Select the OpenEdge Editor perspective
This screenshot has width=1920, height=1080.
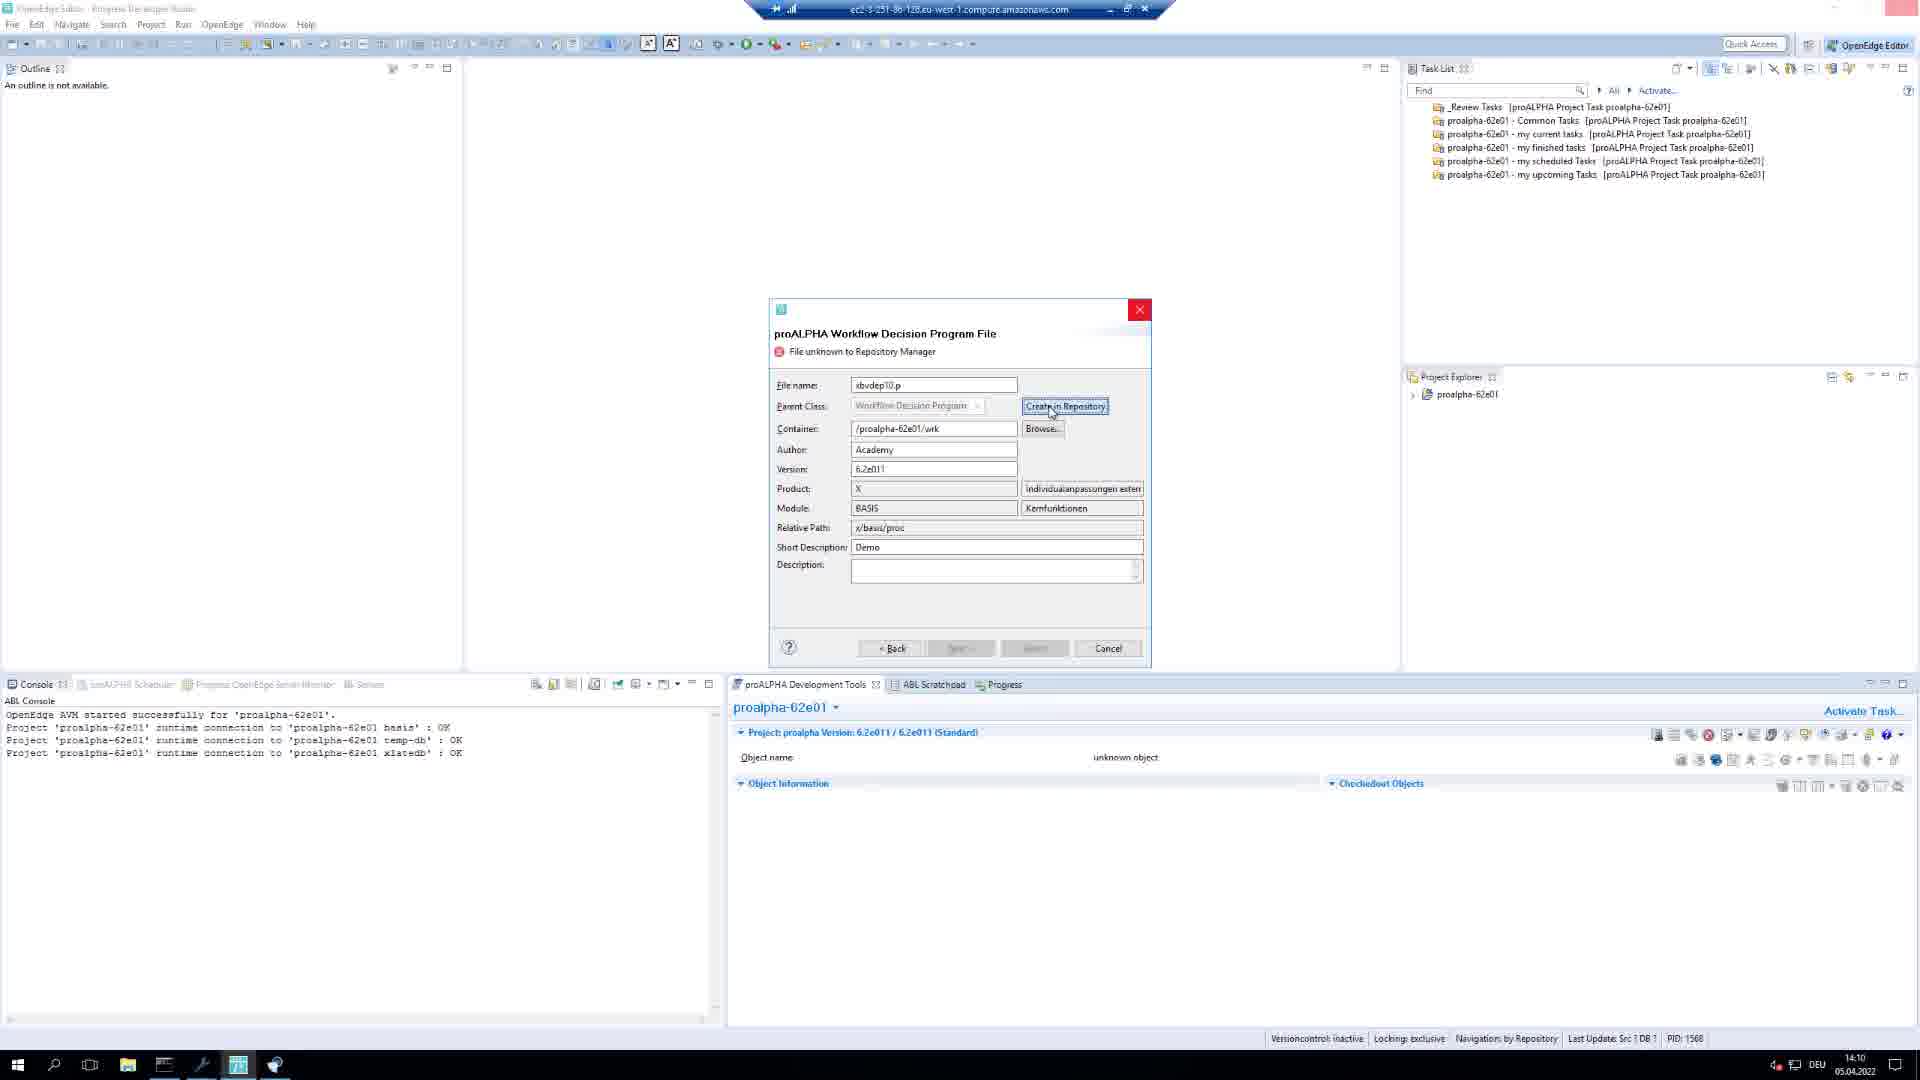(1867, 45)
